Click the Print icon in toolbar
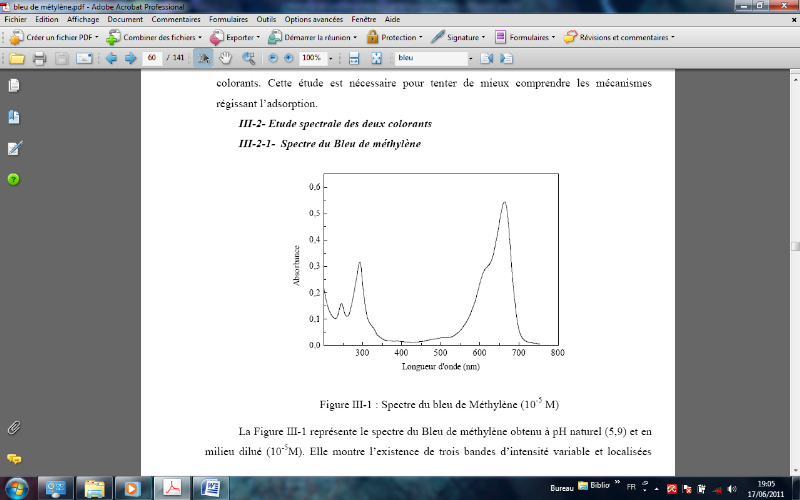This screenshot has height=500, width=800. pos(39,58)
